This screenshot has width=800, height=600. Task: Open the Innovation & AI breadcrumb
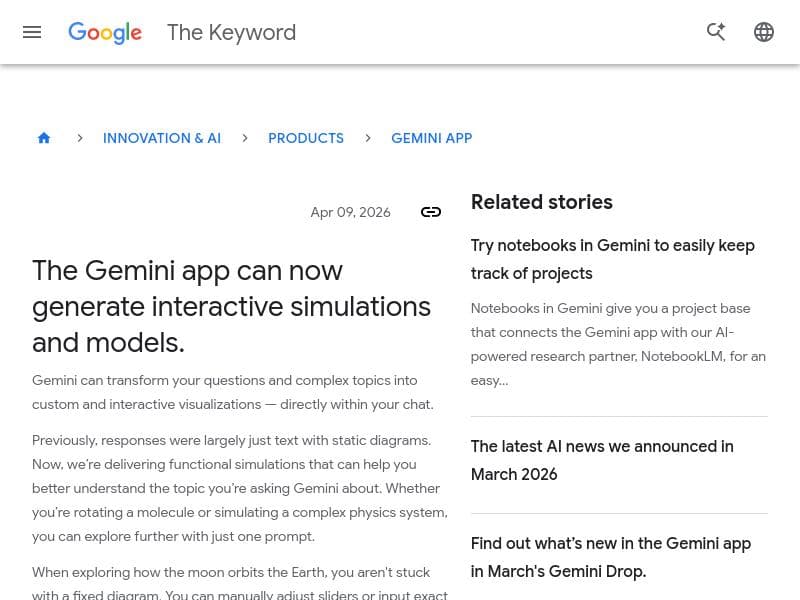(x=162, y=138)
